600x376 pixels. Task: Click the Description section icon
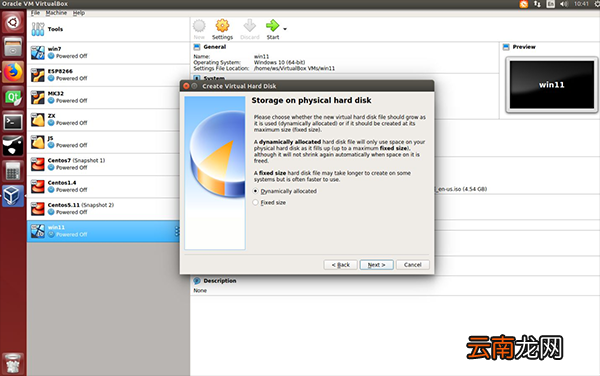(197, 281)
